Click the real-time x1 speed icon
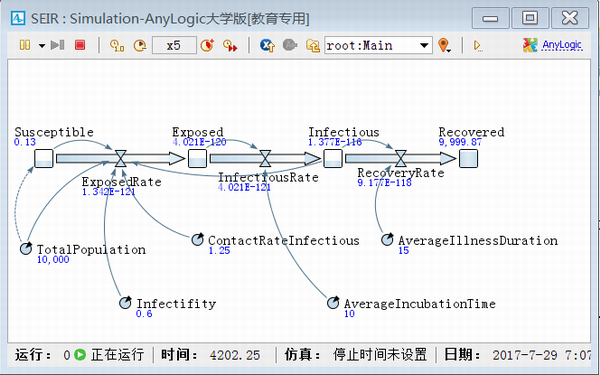 (117, 46)
